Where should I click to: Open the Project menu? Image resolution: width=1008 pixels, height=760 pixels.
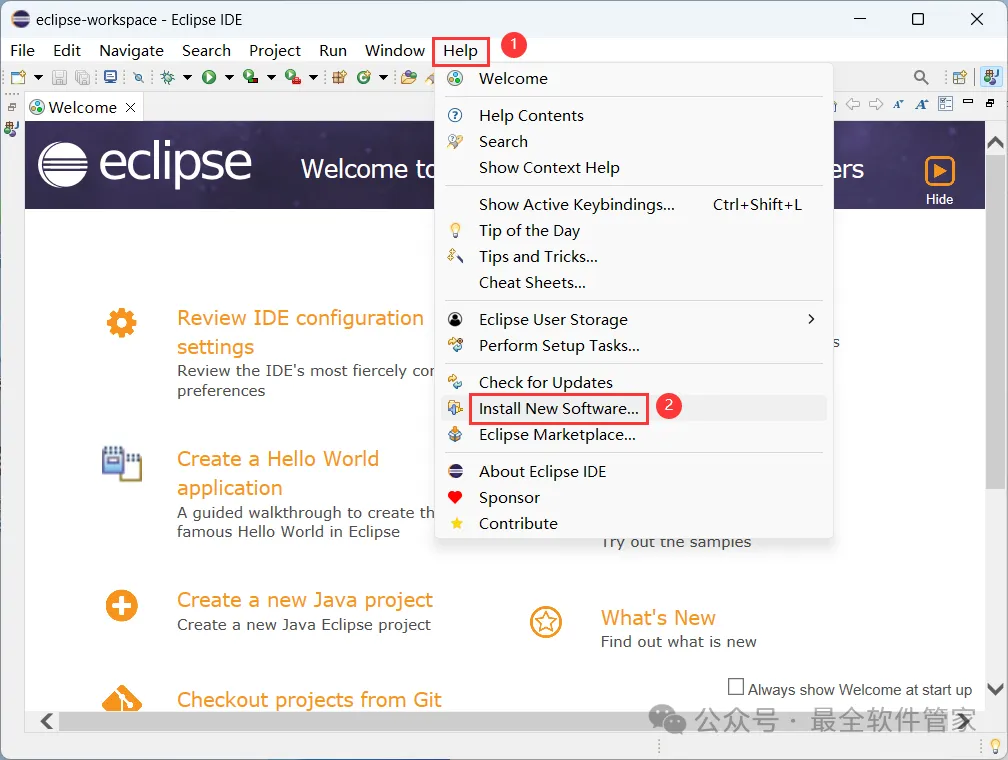(274, 50)
